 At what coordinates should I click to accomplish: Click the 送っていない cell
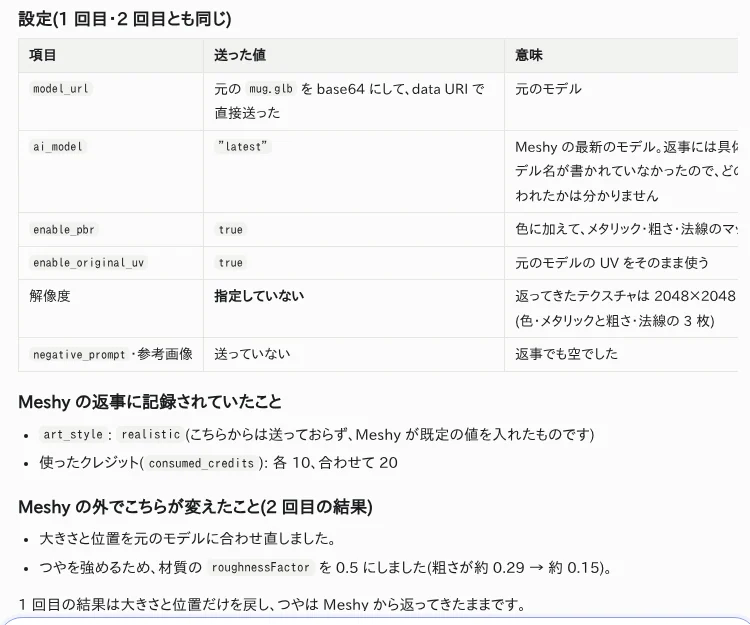[x=252, y=354]
